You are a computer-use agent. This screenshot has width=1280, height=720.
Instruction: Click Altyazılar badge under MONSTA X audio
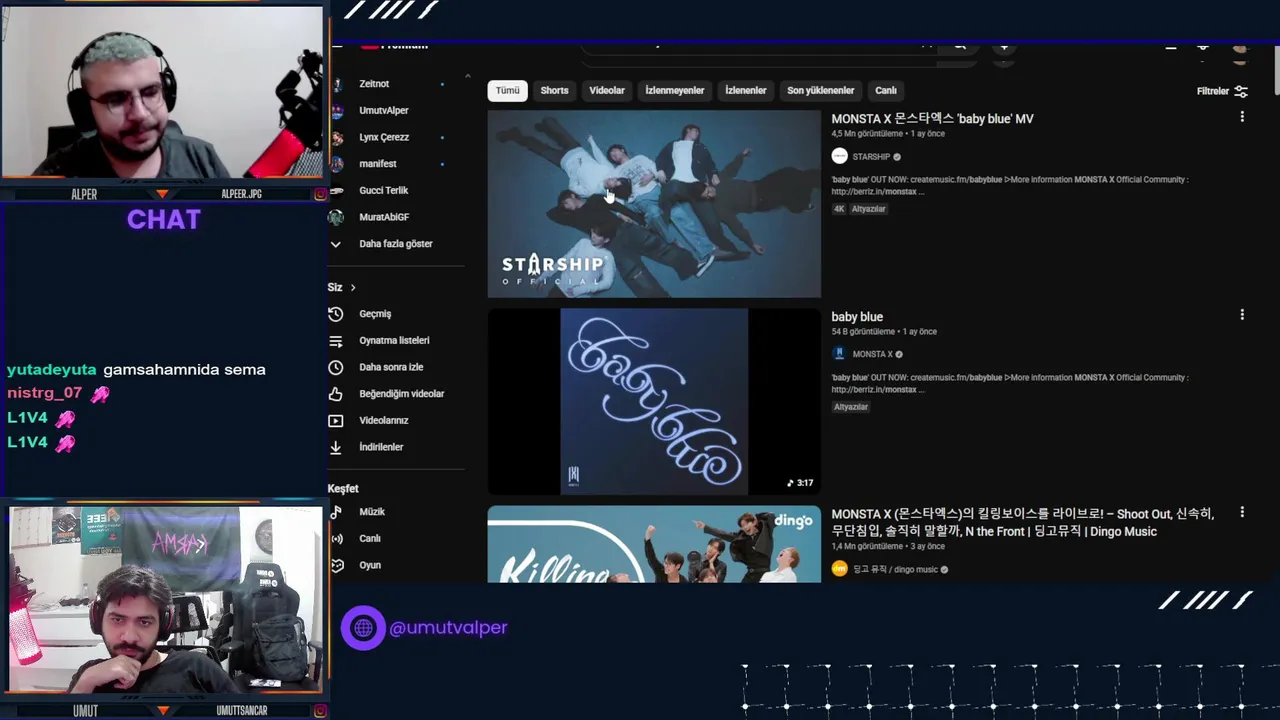pyautogui.click(x=851, y=407)
